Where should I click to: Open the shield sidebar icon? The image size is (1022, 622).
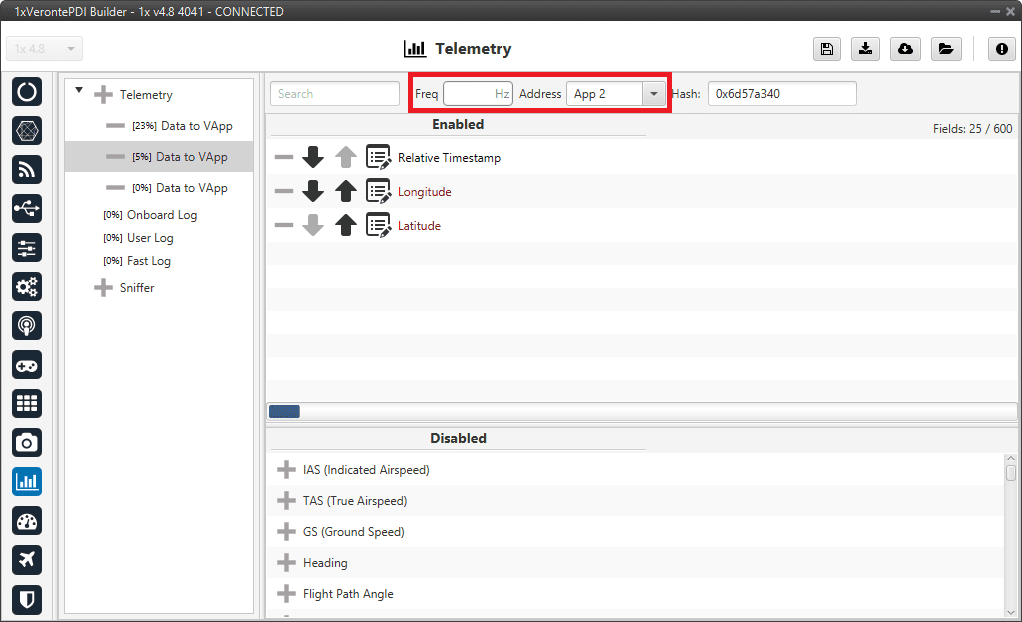pyautogui.click(x=27, y=599)
